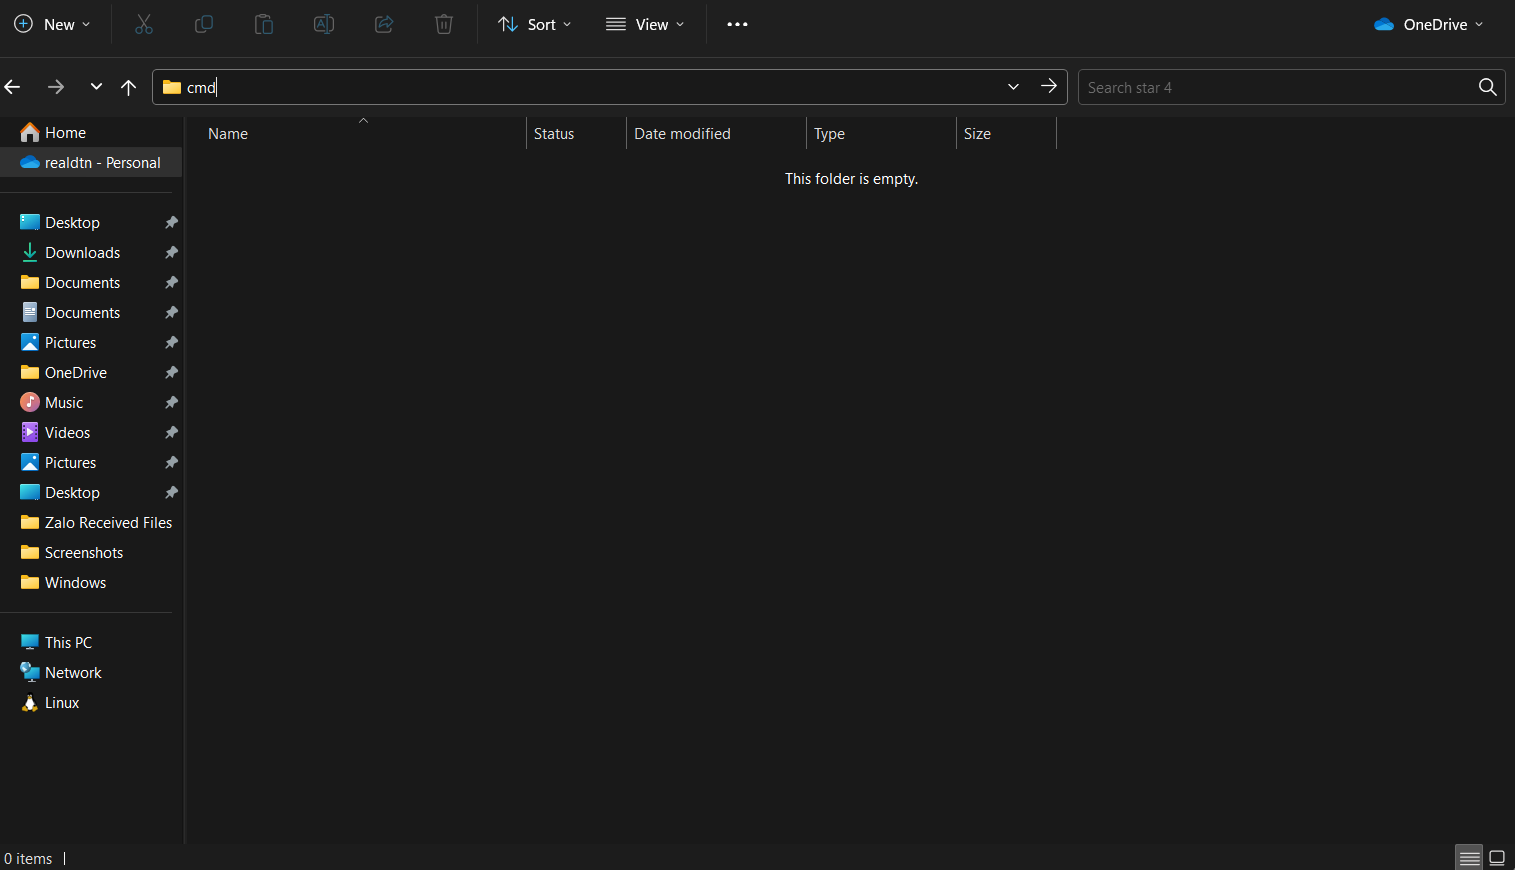Click the Paste clipboard icon
1515x870 pixels.
(264, 25)
